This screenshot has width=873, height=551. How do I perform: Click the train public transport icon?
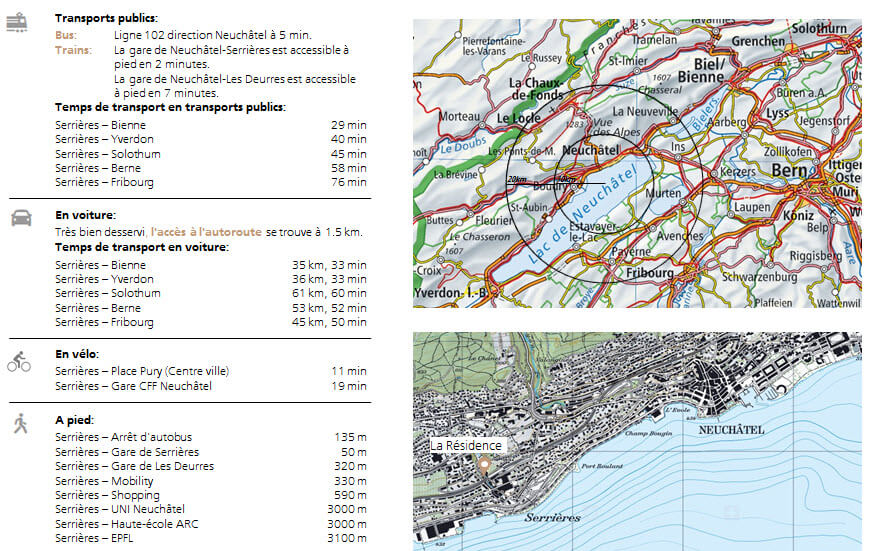[x=17, y=22]
